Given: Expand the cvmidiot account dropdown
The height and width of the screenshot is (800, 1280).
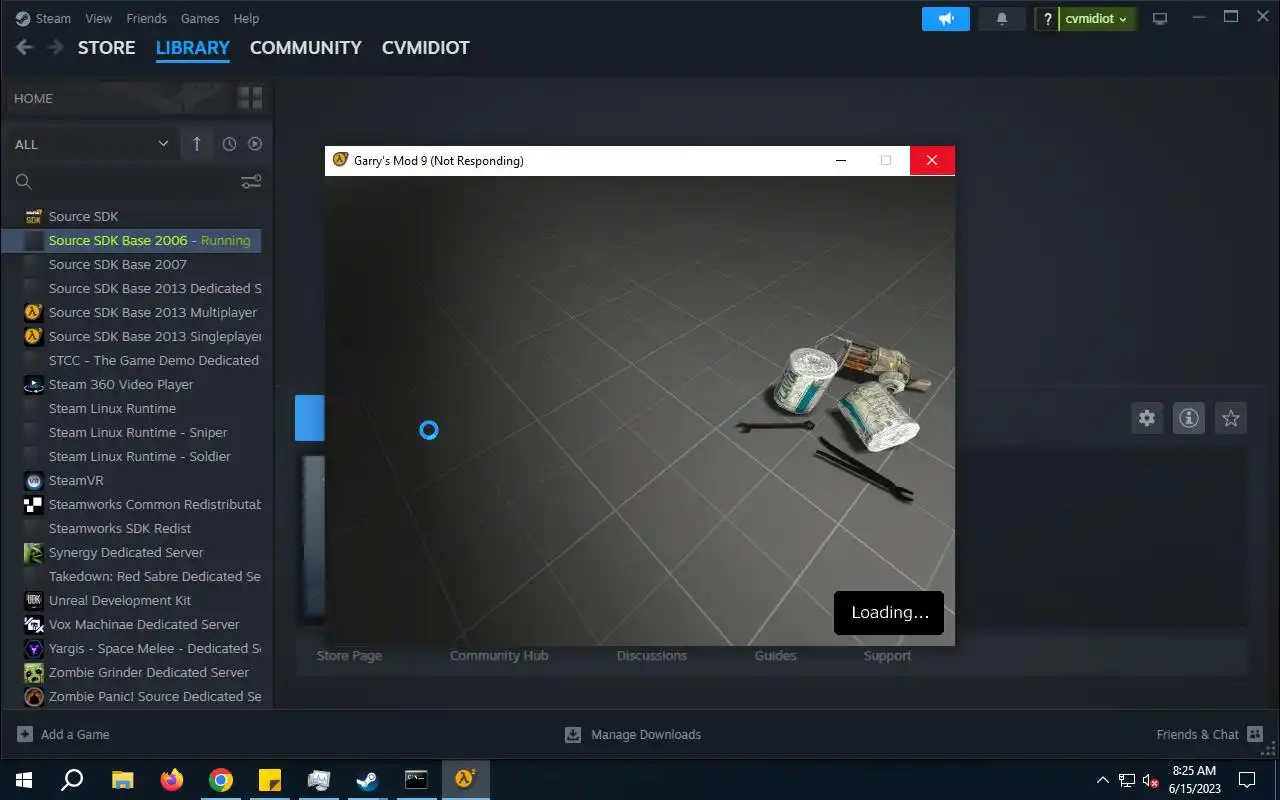Looking at the screenshot, I should [1097, 19].
